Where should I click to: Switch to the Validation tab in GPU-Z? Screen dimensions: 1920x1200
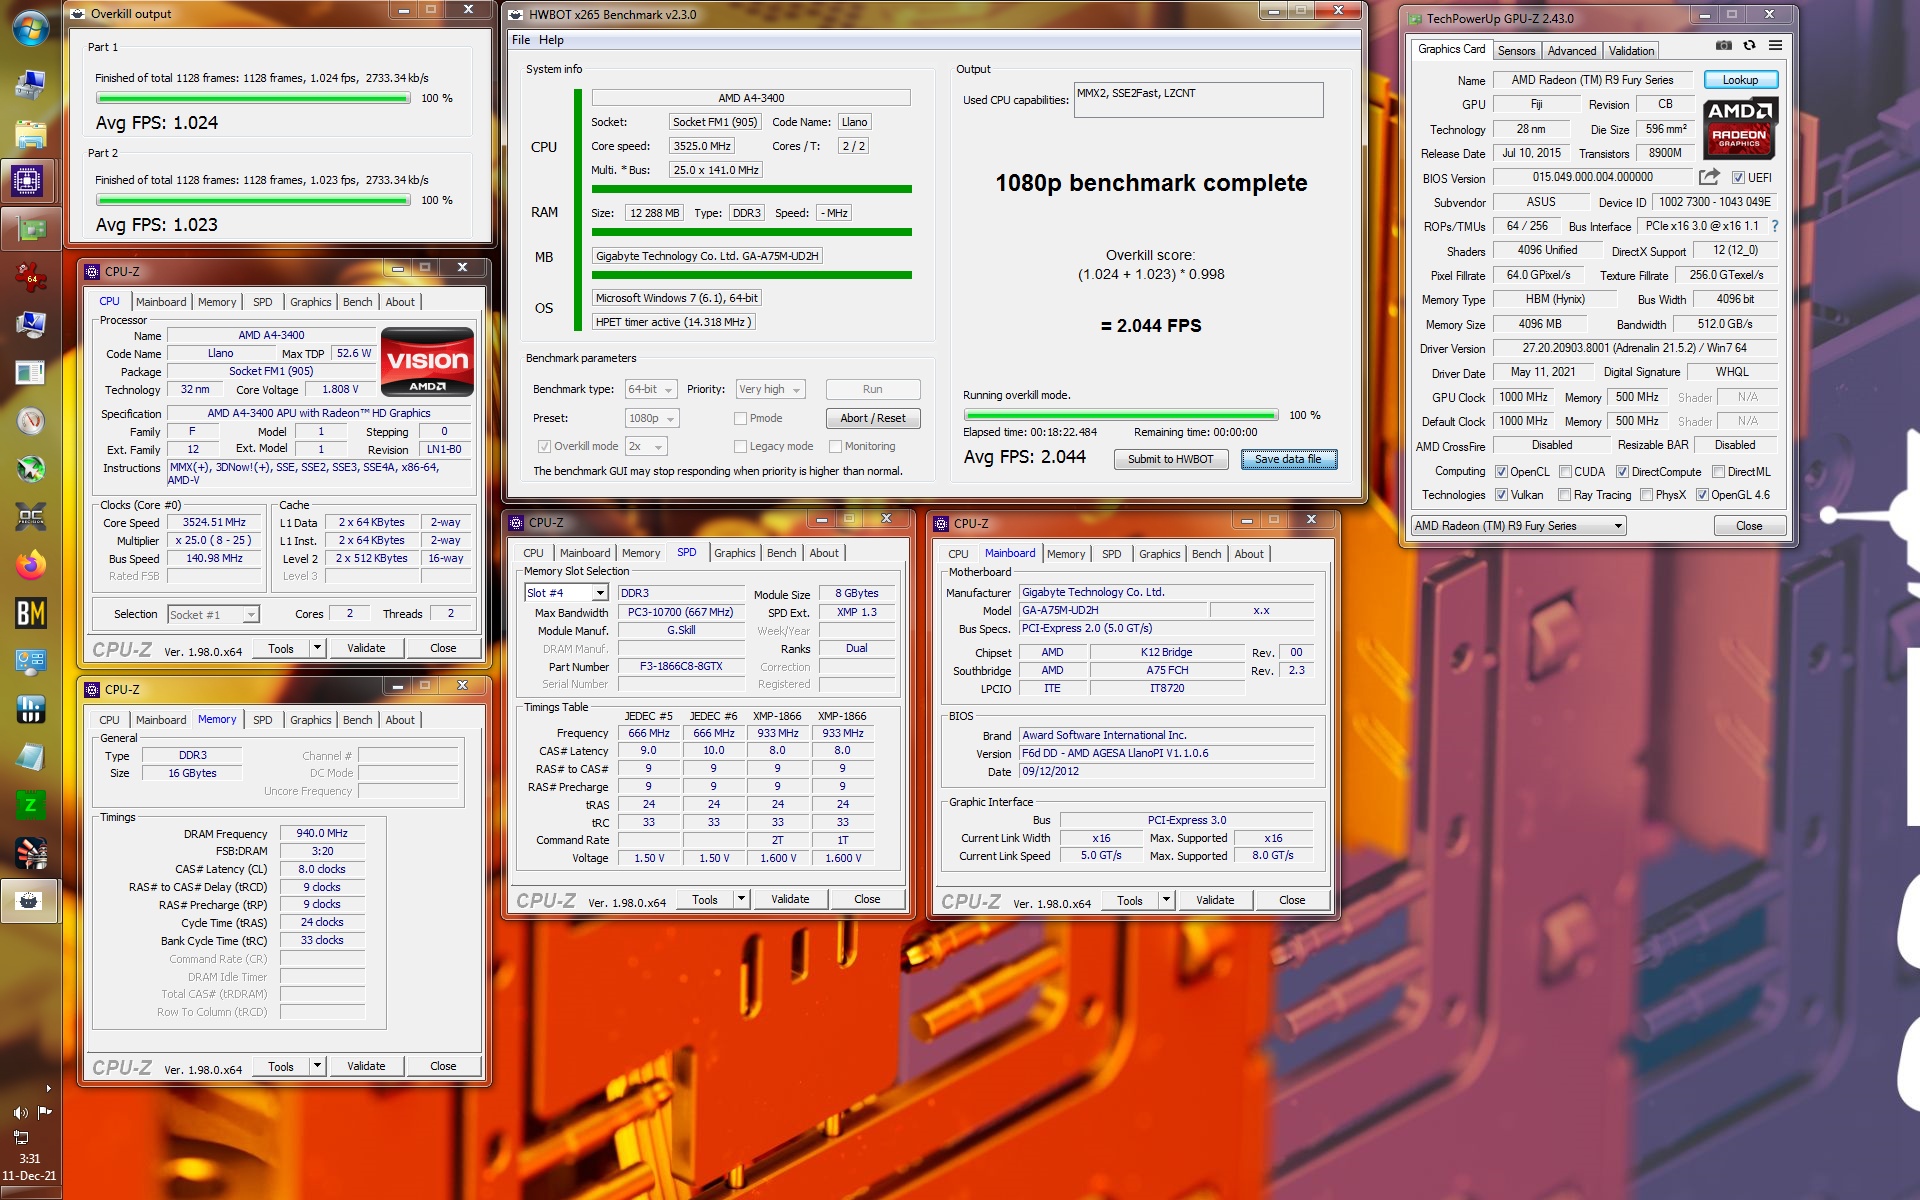1631,51
